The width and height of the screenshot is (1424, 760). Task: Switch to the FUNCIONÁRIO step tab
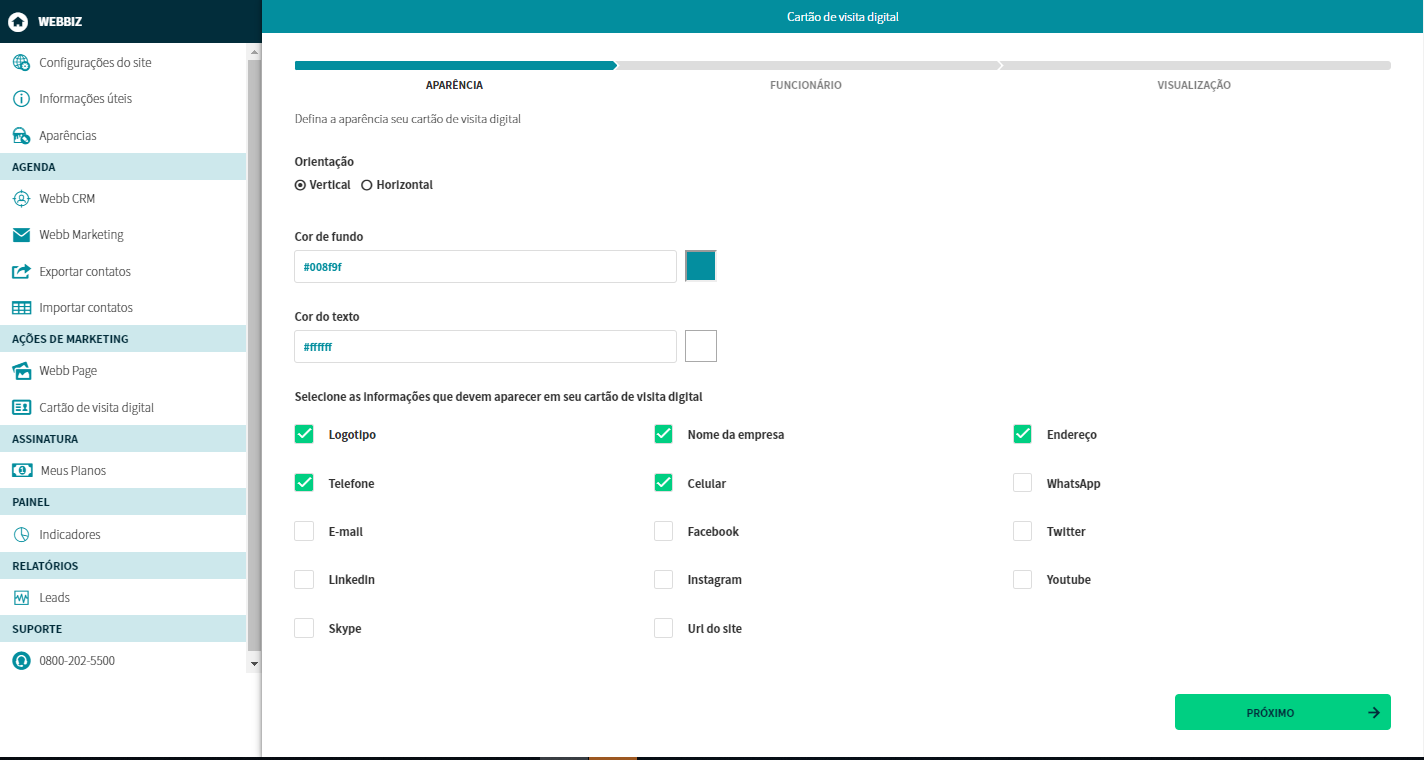click(x=805, y=85)
